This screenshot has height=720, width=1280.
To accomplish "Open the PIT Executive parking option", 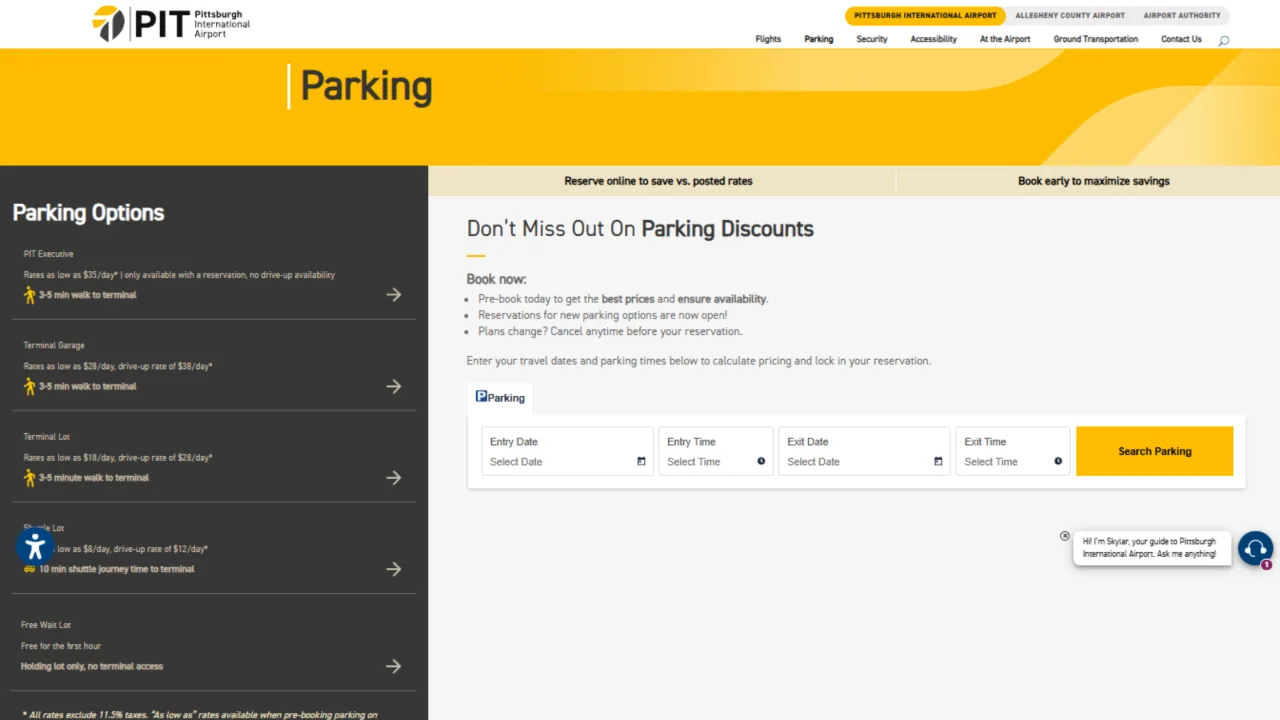I will 213,275.
